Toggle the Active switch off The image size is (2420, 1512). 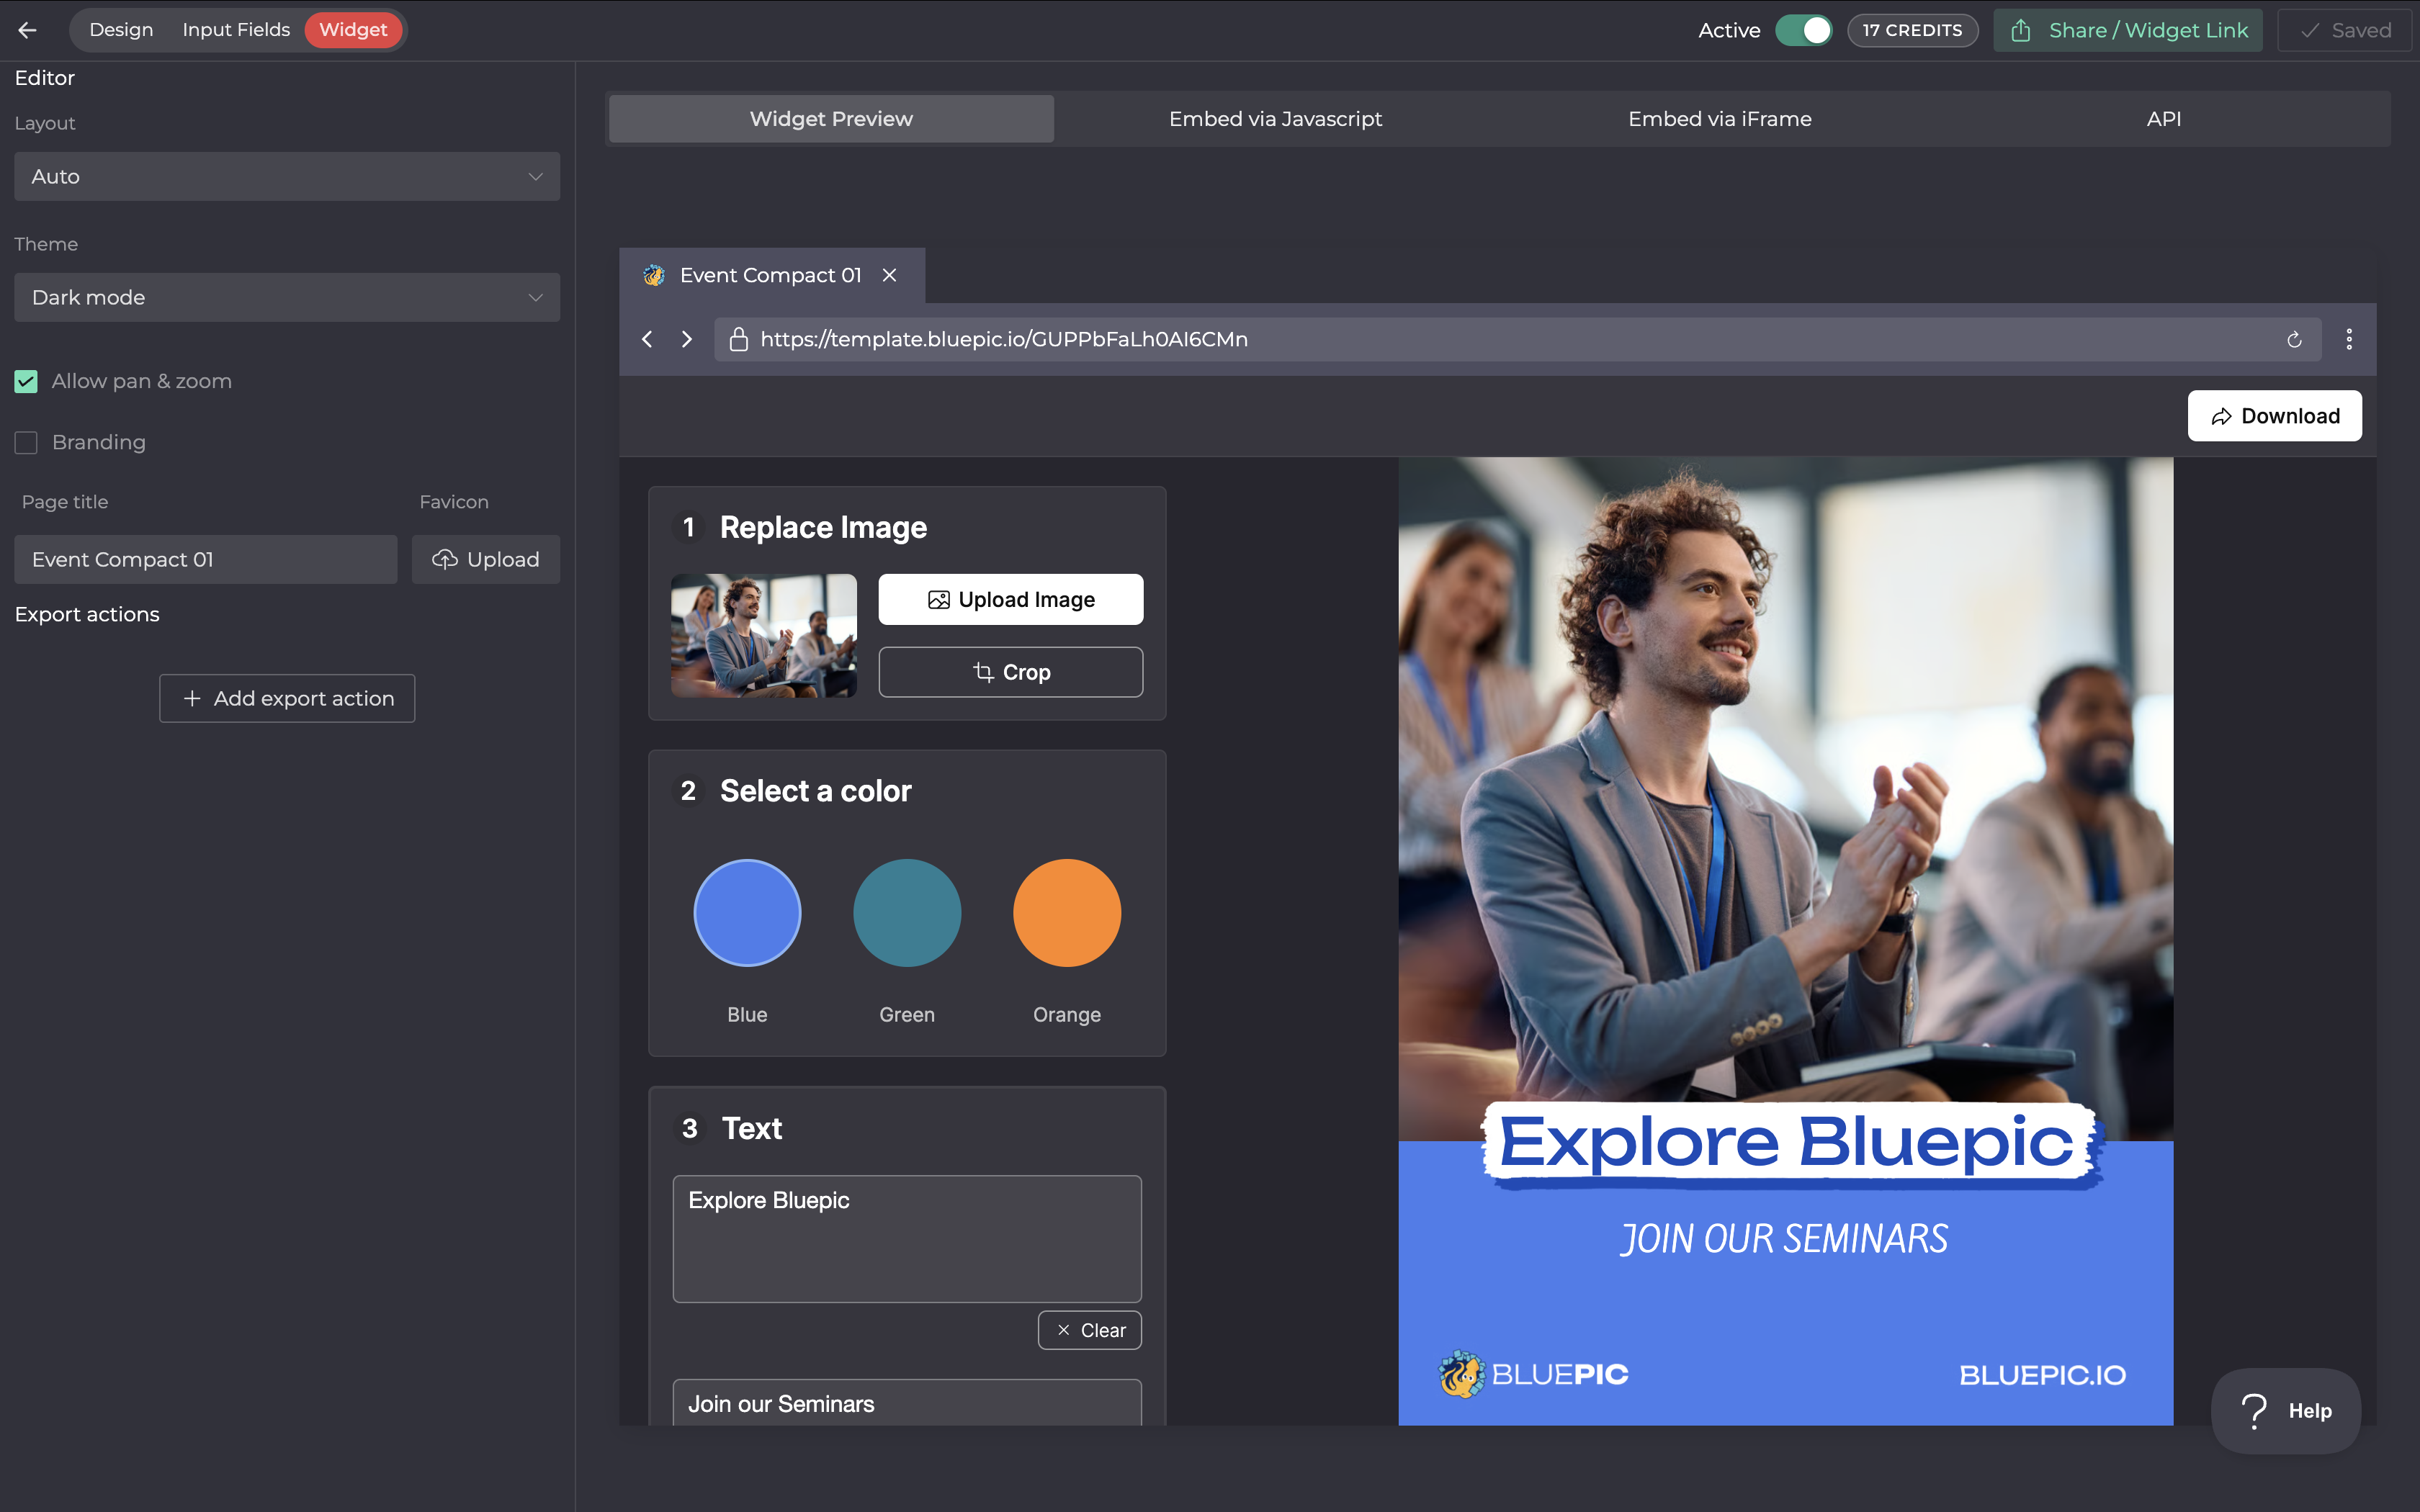[1803, 30]
